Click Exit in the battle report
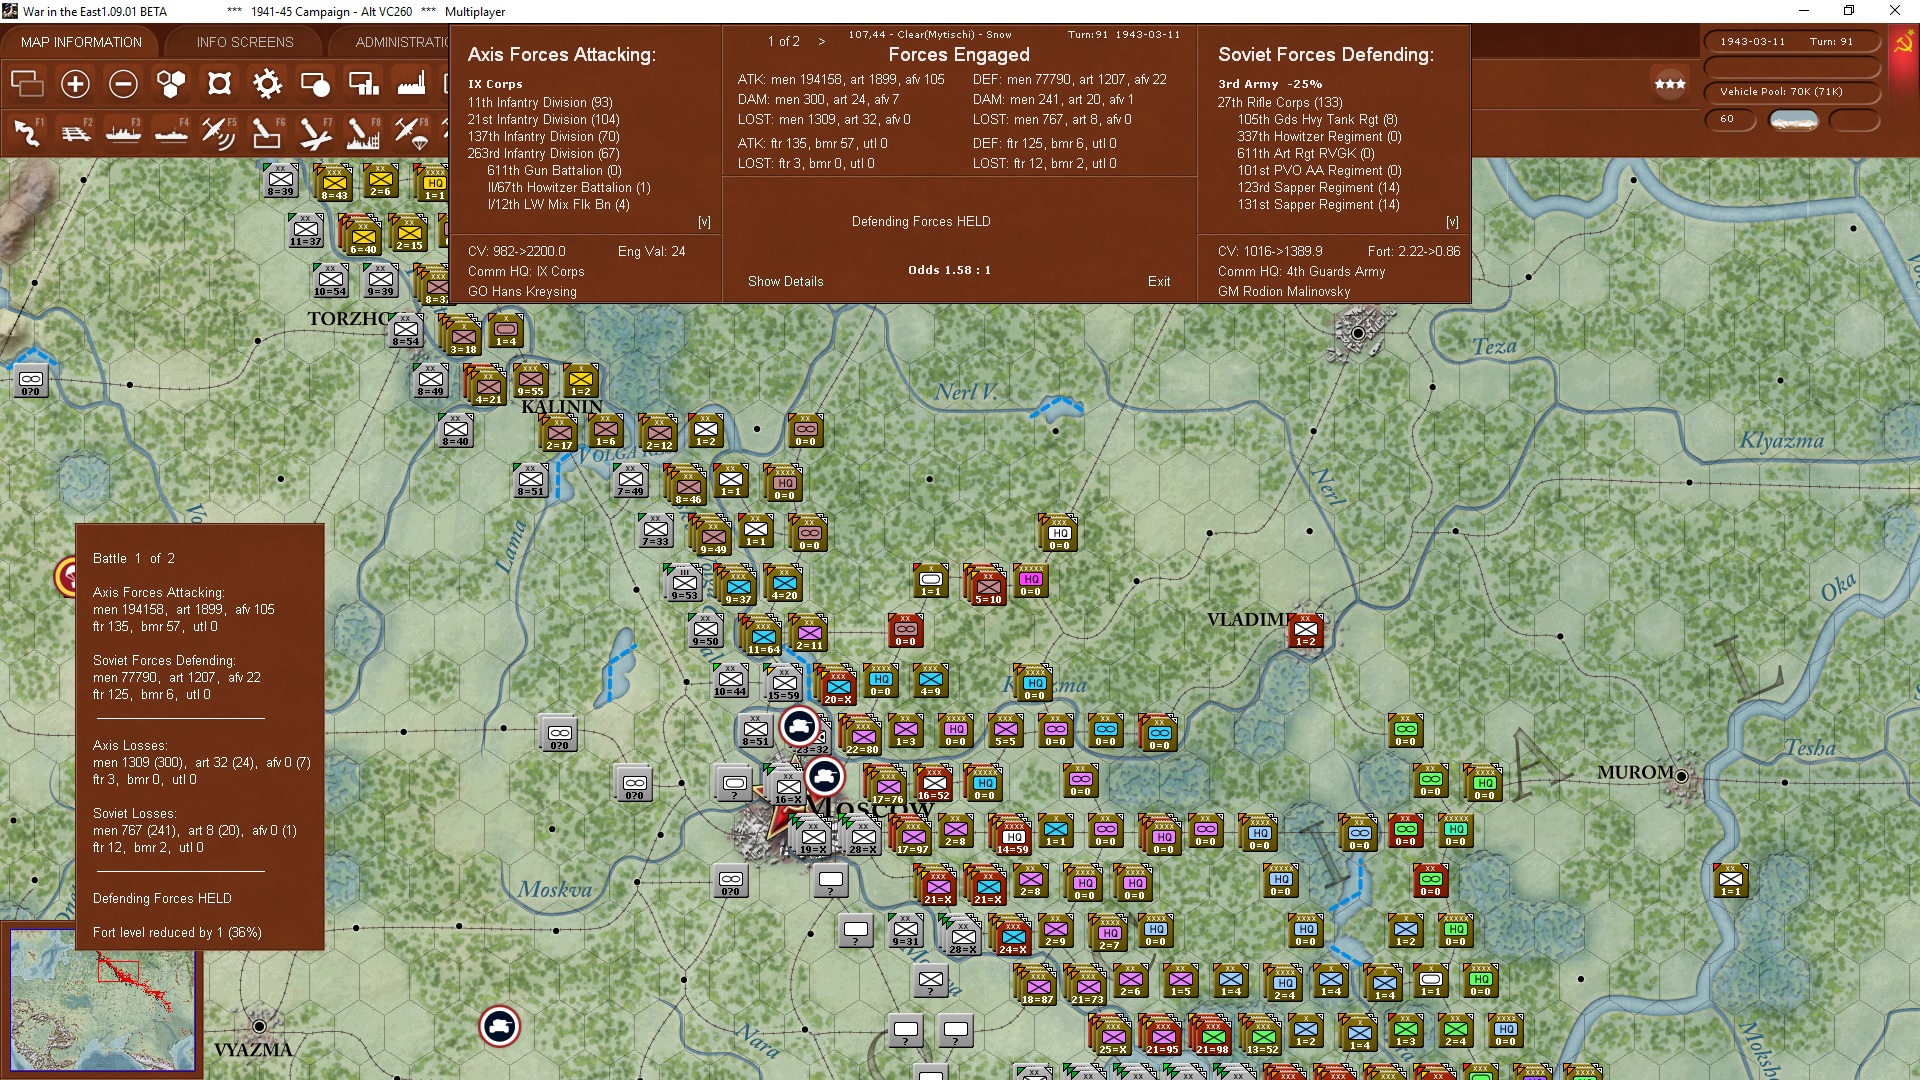1920x1080 pixels. [x=1159, y=281]
